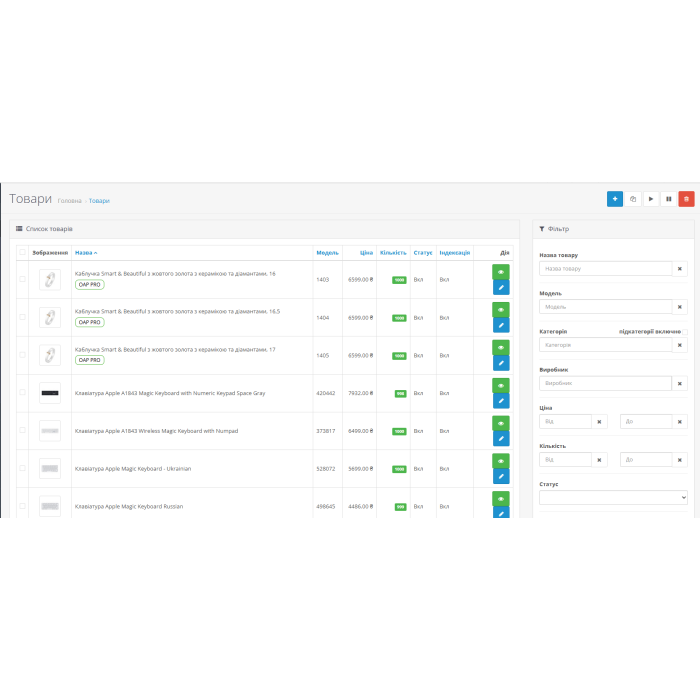The image size is (700, 700).
Task: Clear the Модель filter field
Action: tap(679, 307)
